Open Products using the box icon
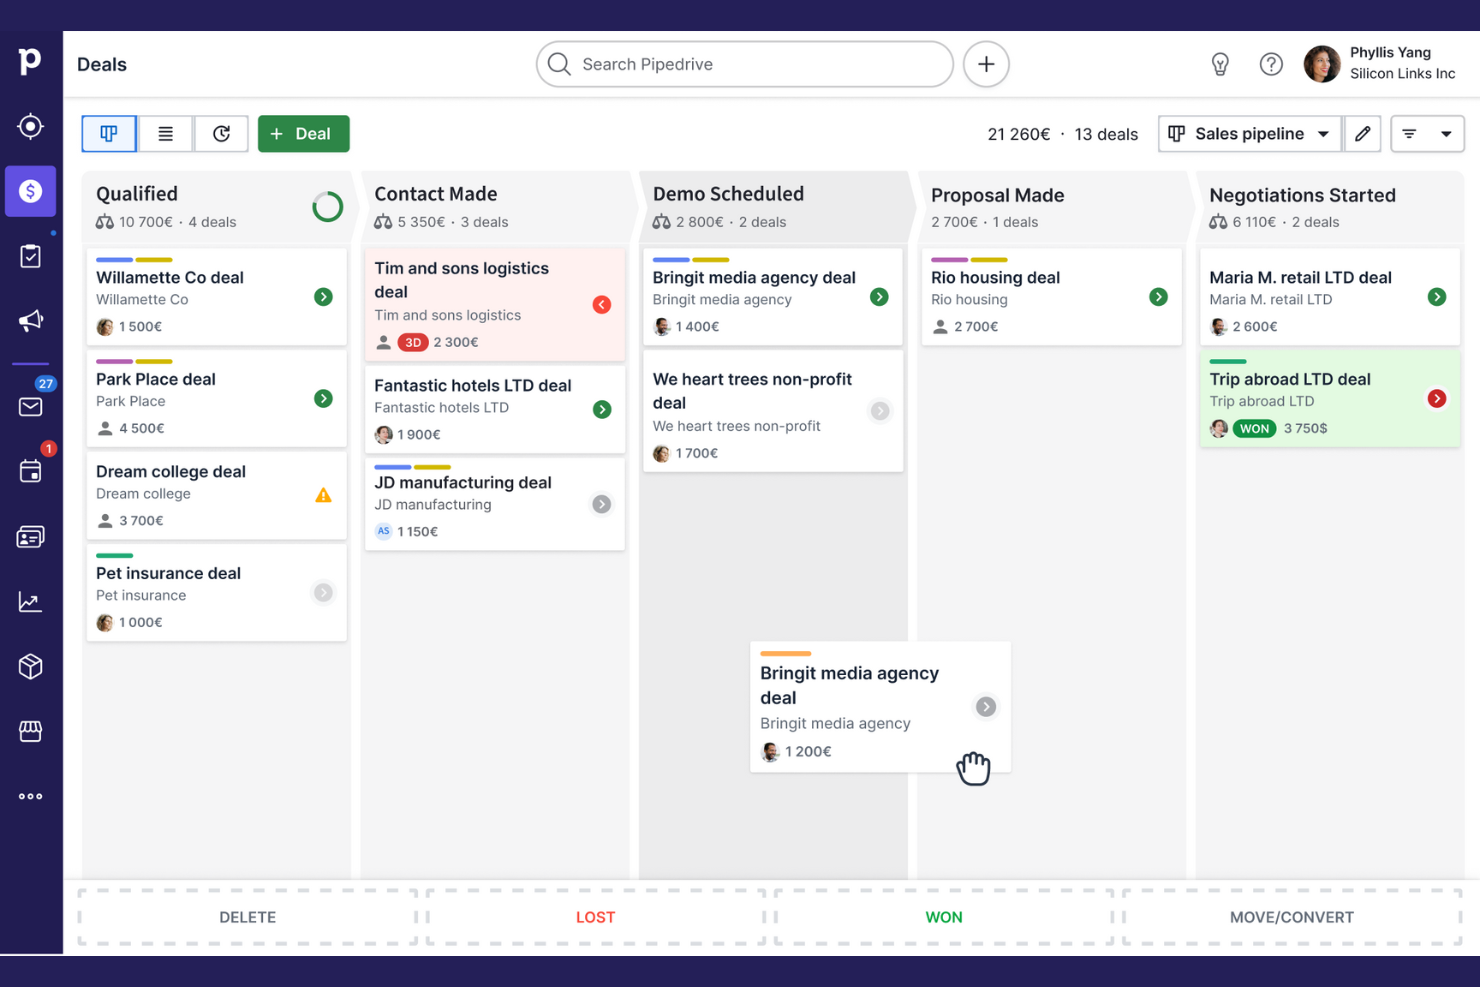The height and width of the screenshot is (987, 1480). 30,666
